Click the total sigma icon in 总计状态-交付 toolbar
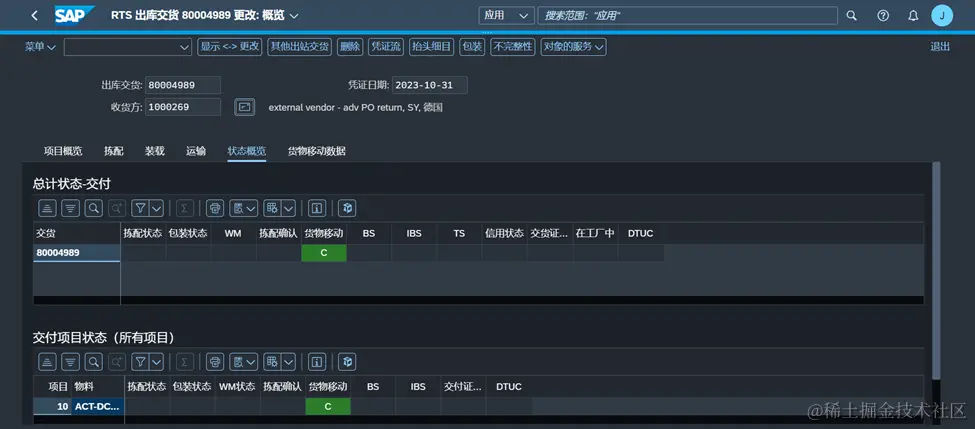Image resolution: width=975 pixels, height=429 pixels. pos(185,208)
